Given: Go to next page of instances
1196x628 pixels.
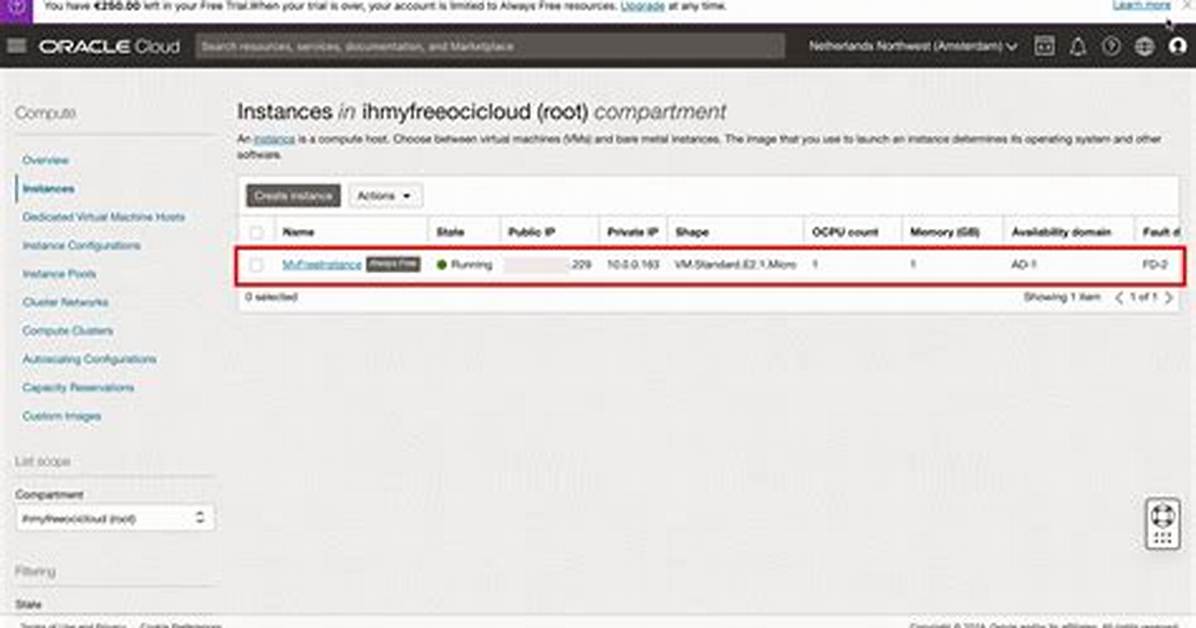Looking at the screenshot, I should [1169, 297].
